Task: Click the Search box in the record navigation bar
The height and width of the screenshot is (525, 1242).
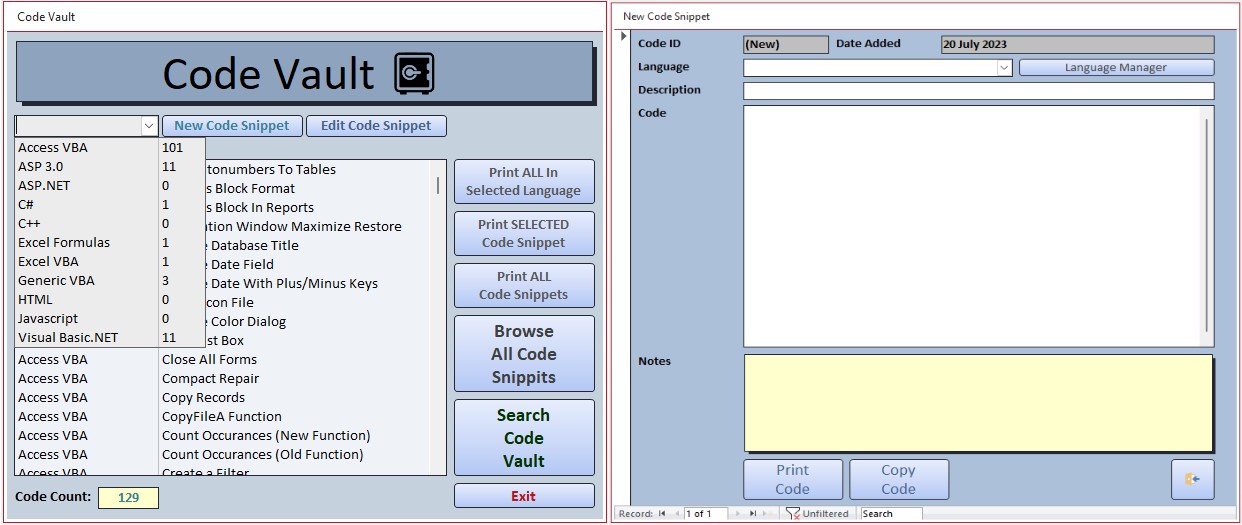Action: (891, 513)
